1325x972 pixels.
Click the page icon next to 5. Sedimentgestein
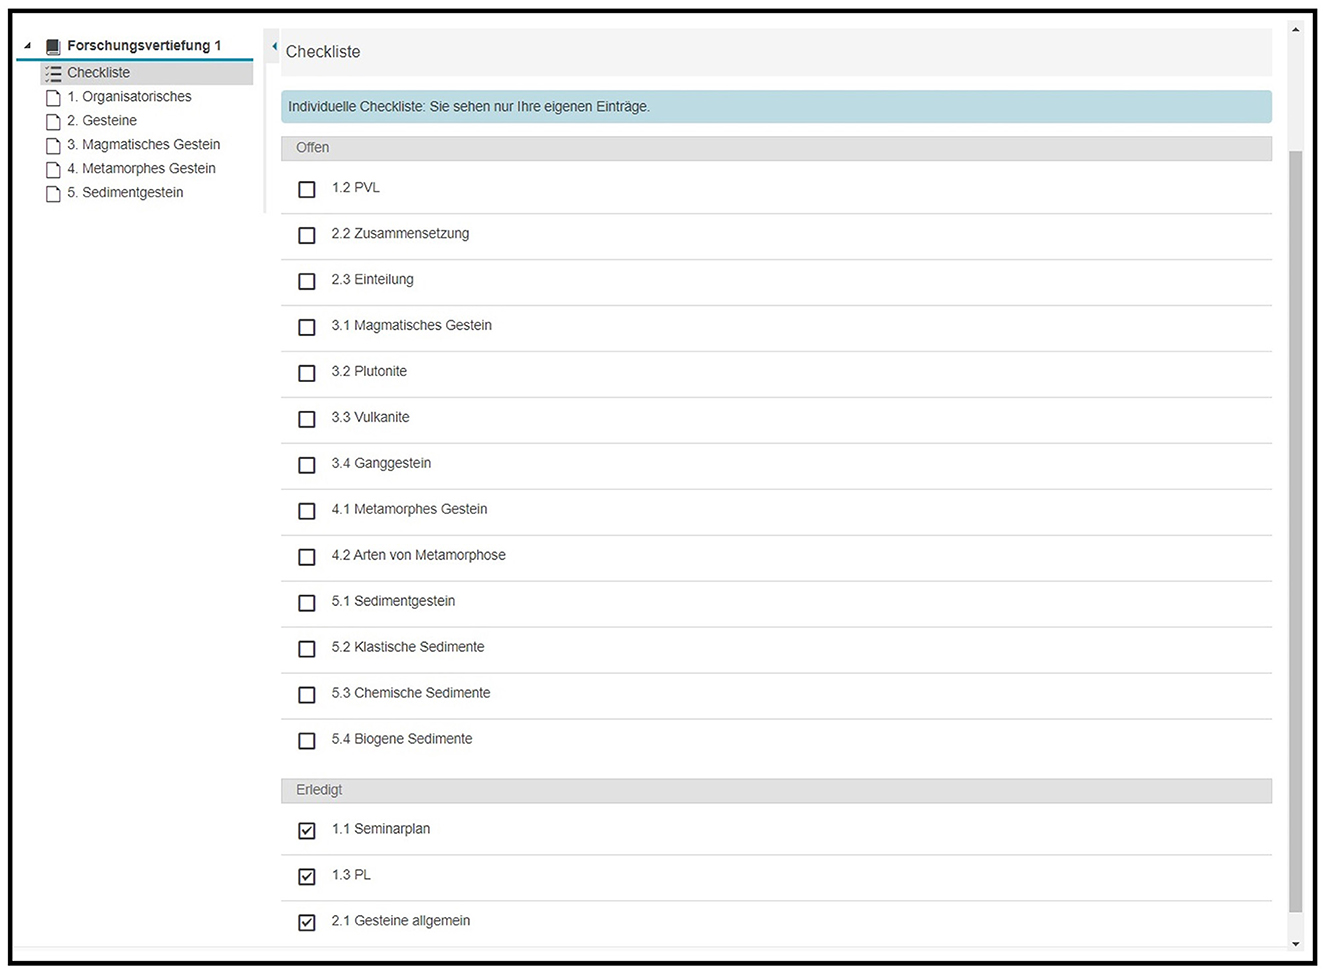tap(53, 194)
